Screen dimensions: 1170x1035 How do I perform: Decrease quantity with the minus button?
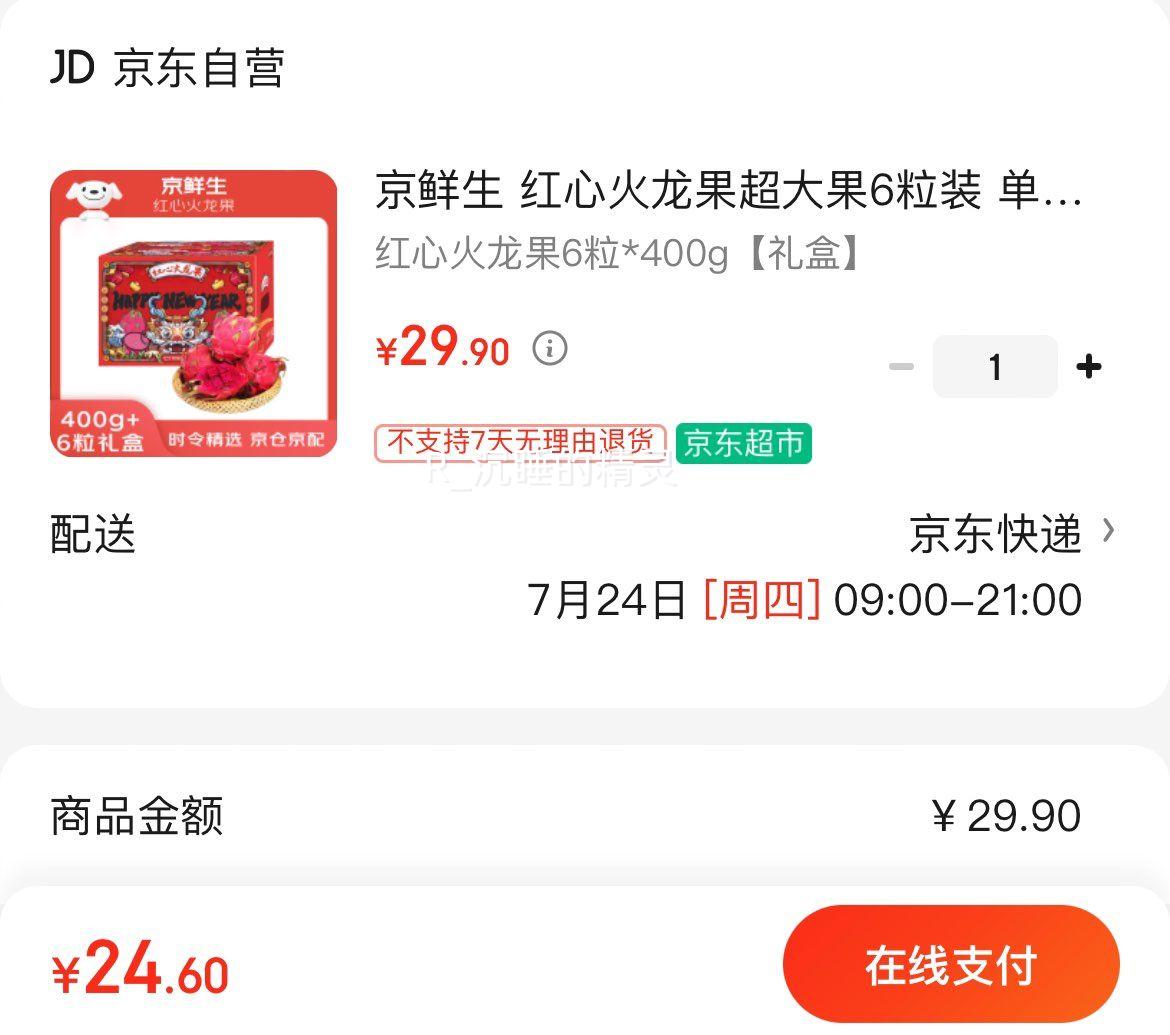901,366
